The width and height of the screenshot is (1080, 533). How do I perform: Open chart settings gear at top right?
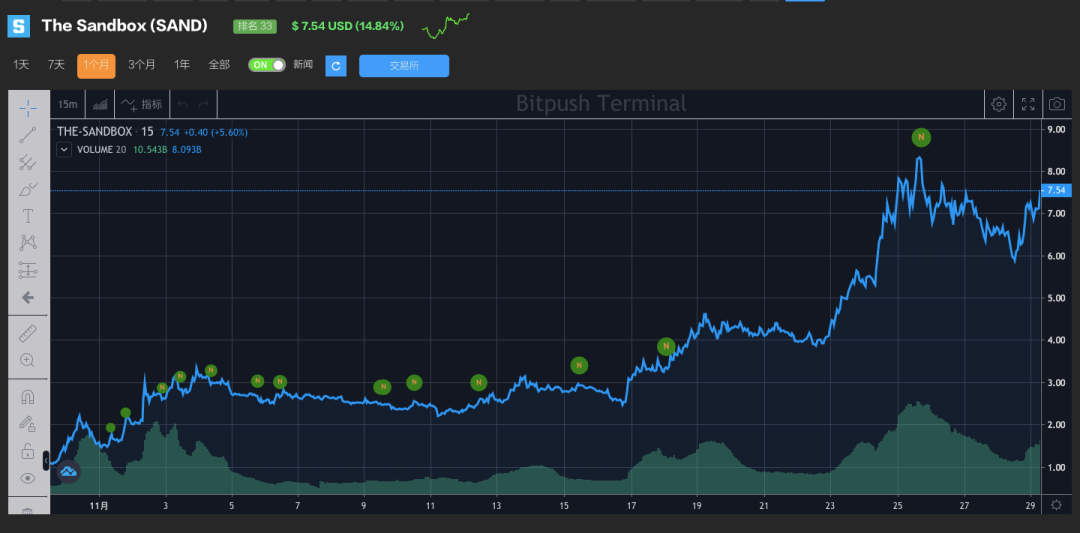tap(999, 105)
